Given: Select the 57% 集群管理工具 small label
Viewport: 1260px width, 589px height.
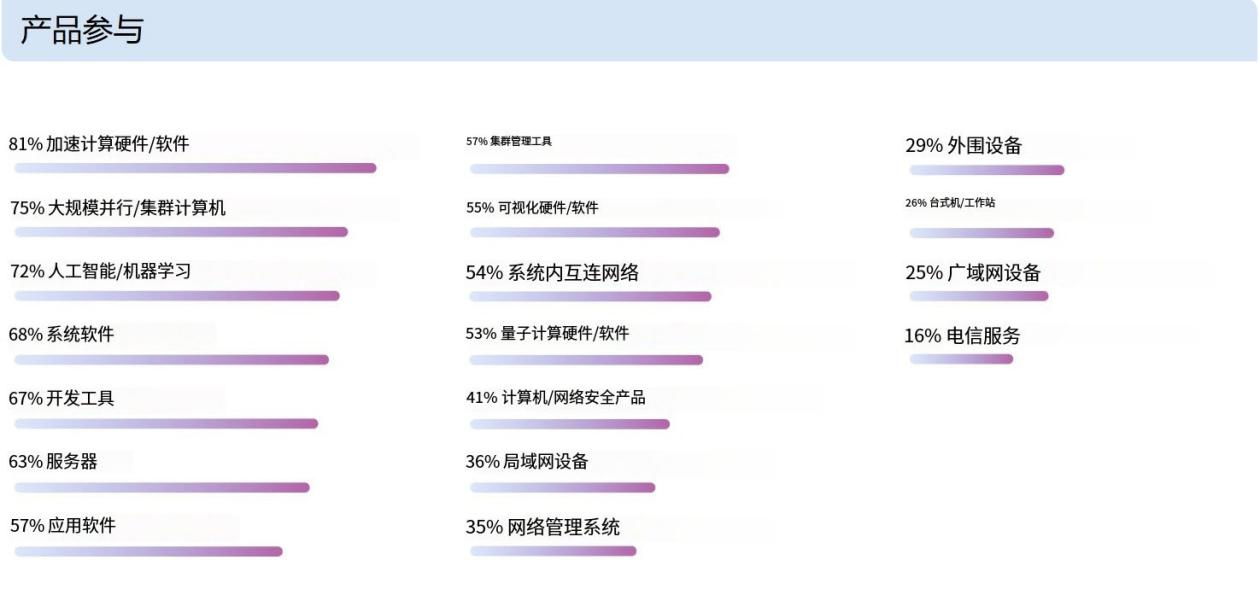Looking at the screenshot, I should 508,141.
